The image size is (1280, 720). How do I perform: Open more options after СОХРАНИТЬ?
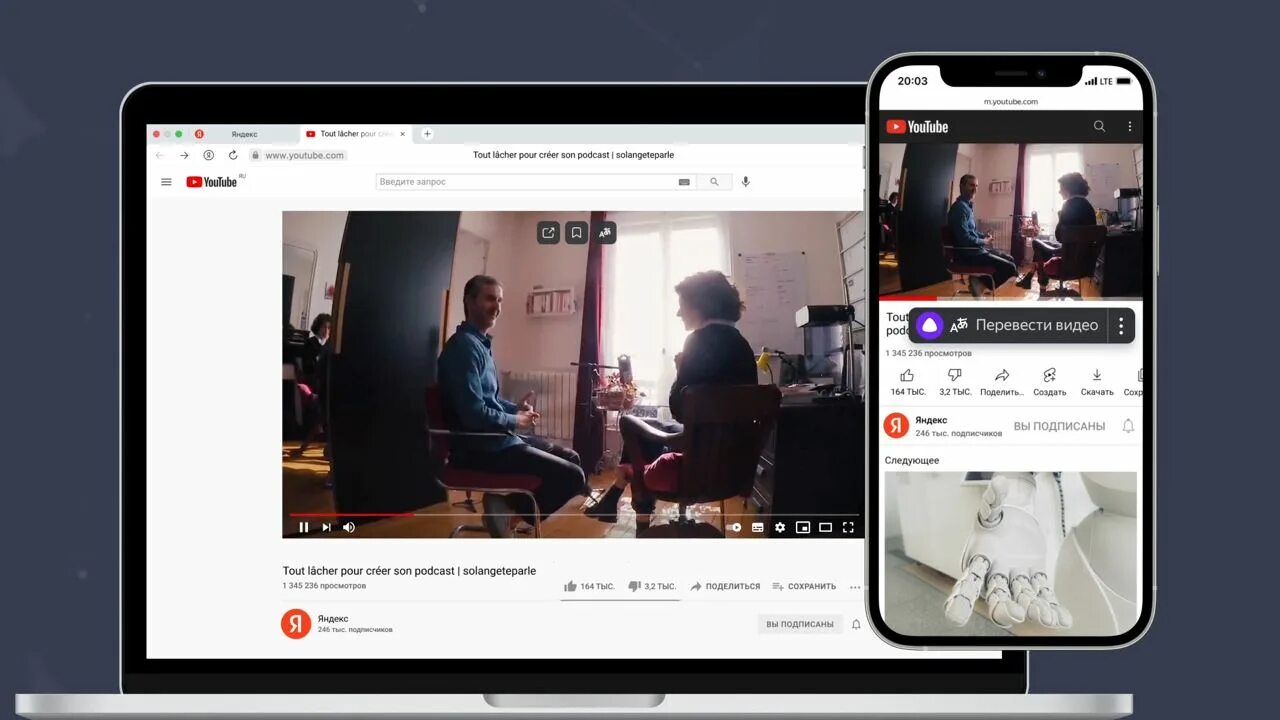pyautogui.click(x=855, y=586)
